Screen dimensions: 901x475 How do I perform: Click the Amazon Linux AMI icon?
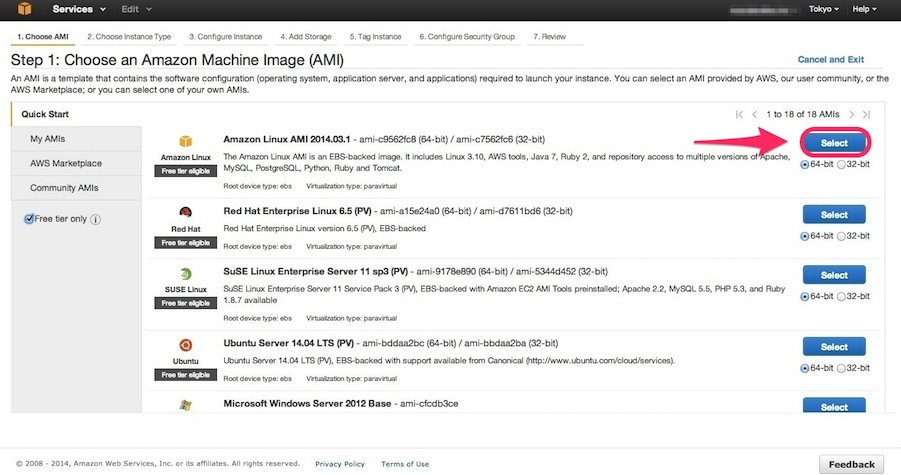pos(185,141)
